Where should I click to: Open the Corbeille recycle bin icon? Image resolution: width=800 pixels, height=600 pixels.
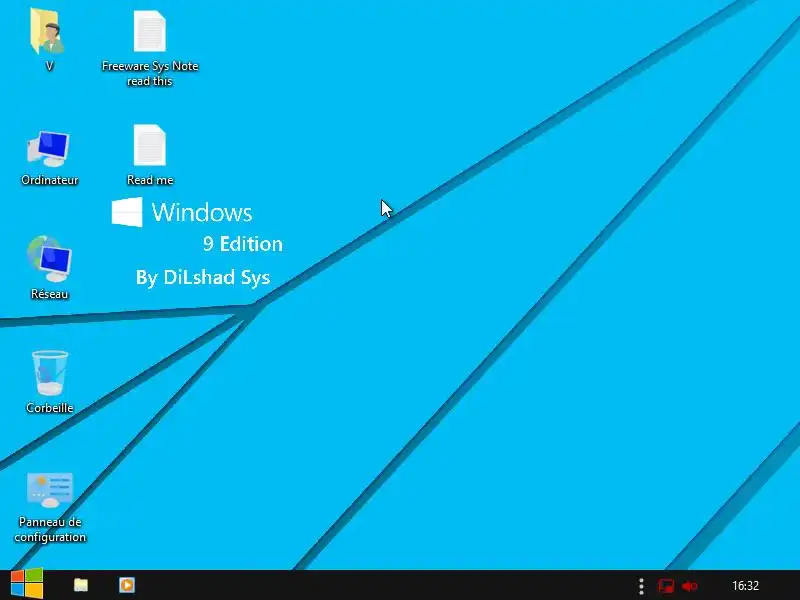[x=49, y=372]
